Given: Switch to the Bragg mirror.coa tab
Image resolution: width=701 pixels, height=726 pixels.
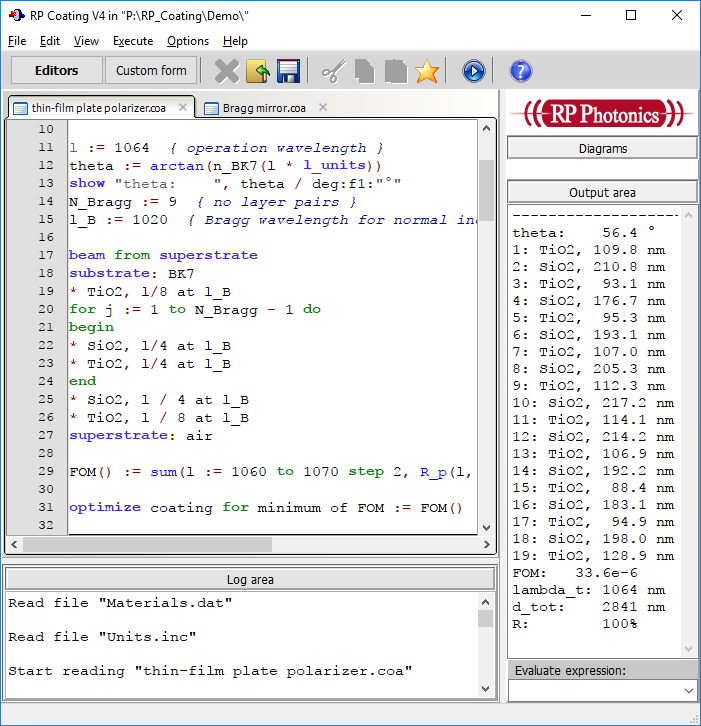Looking at the screenshot, I should point(264,108).
